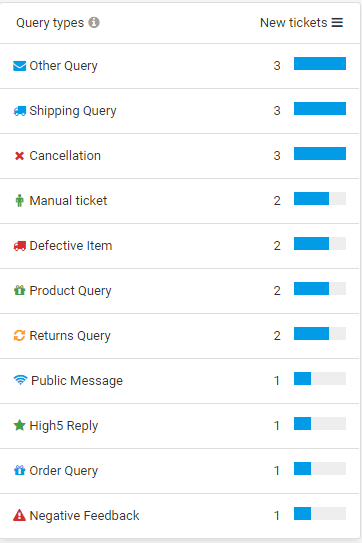This screenshot has height=543, width=362.
Task: Select the Shipping Query label
Action: [73, 111]
